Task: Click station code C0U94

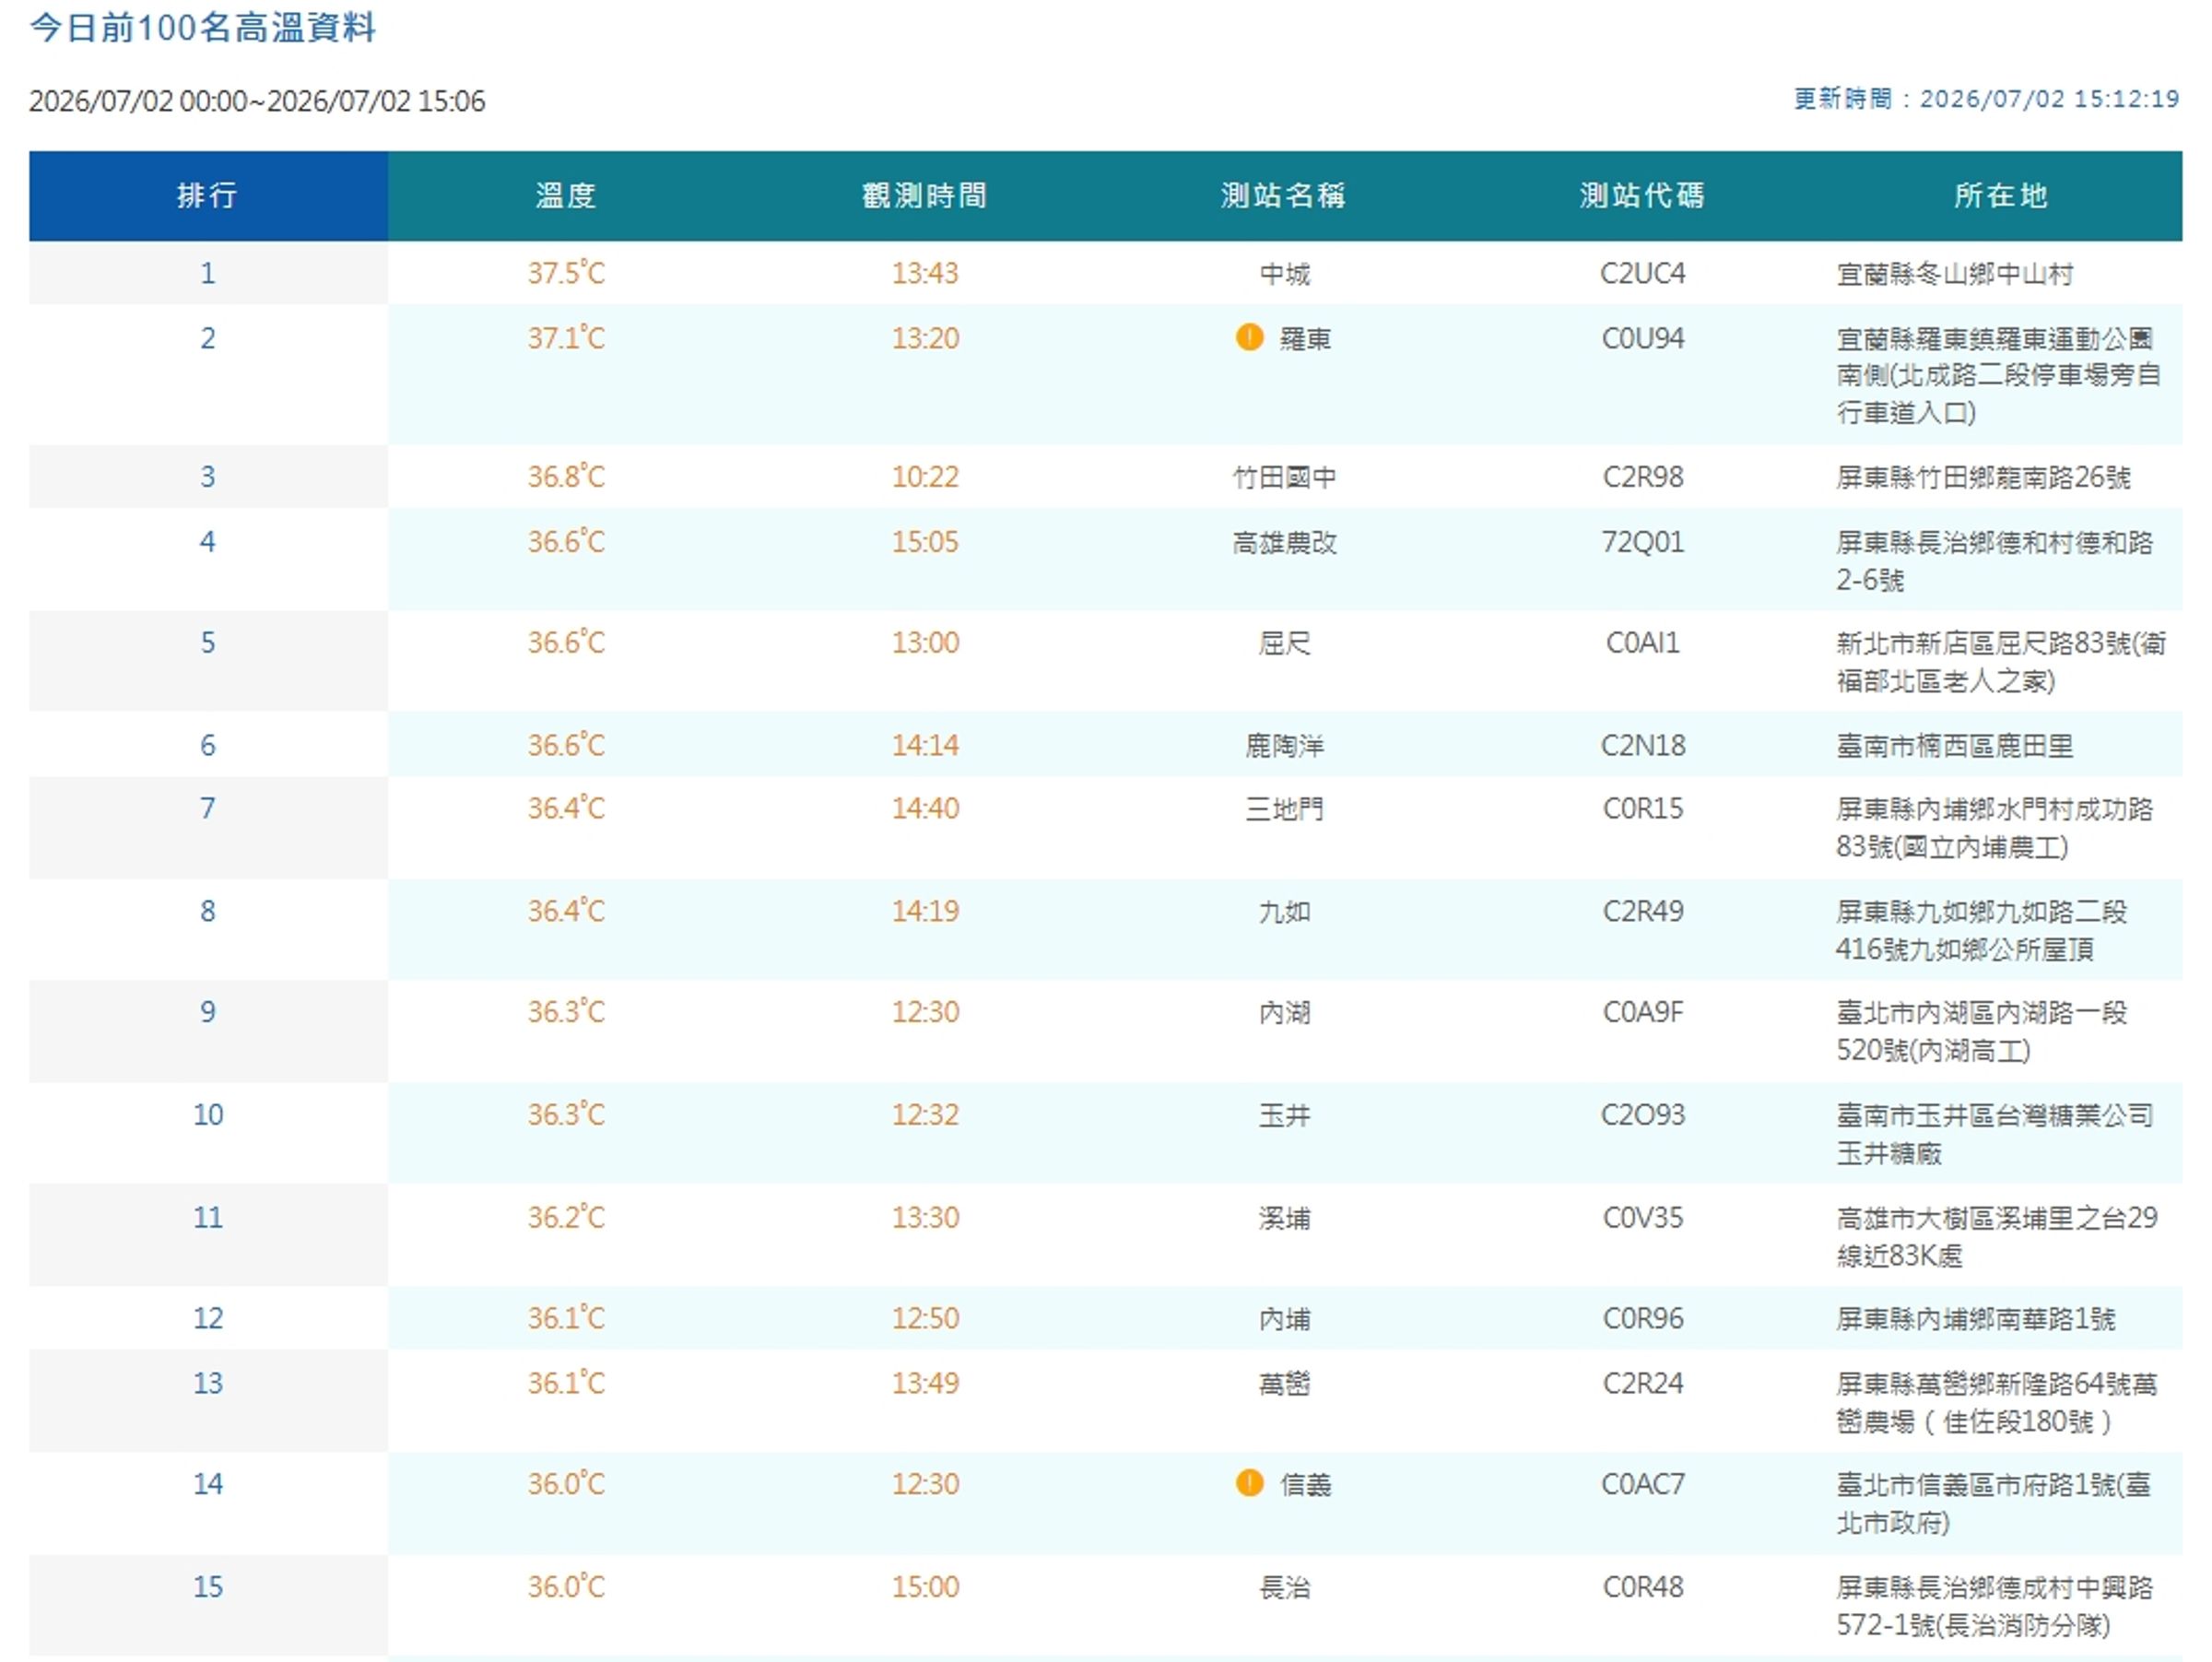Action: (x=1642, y=337)
